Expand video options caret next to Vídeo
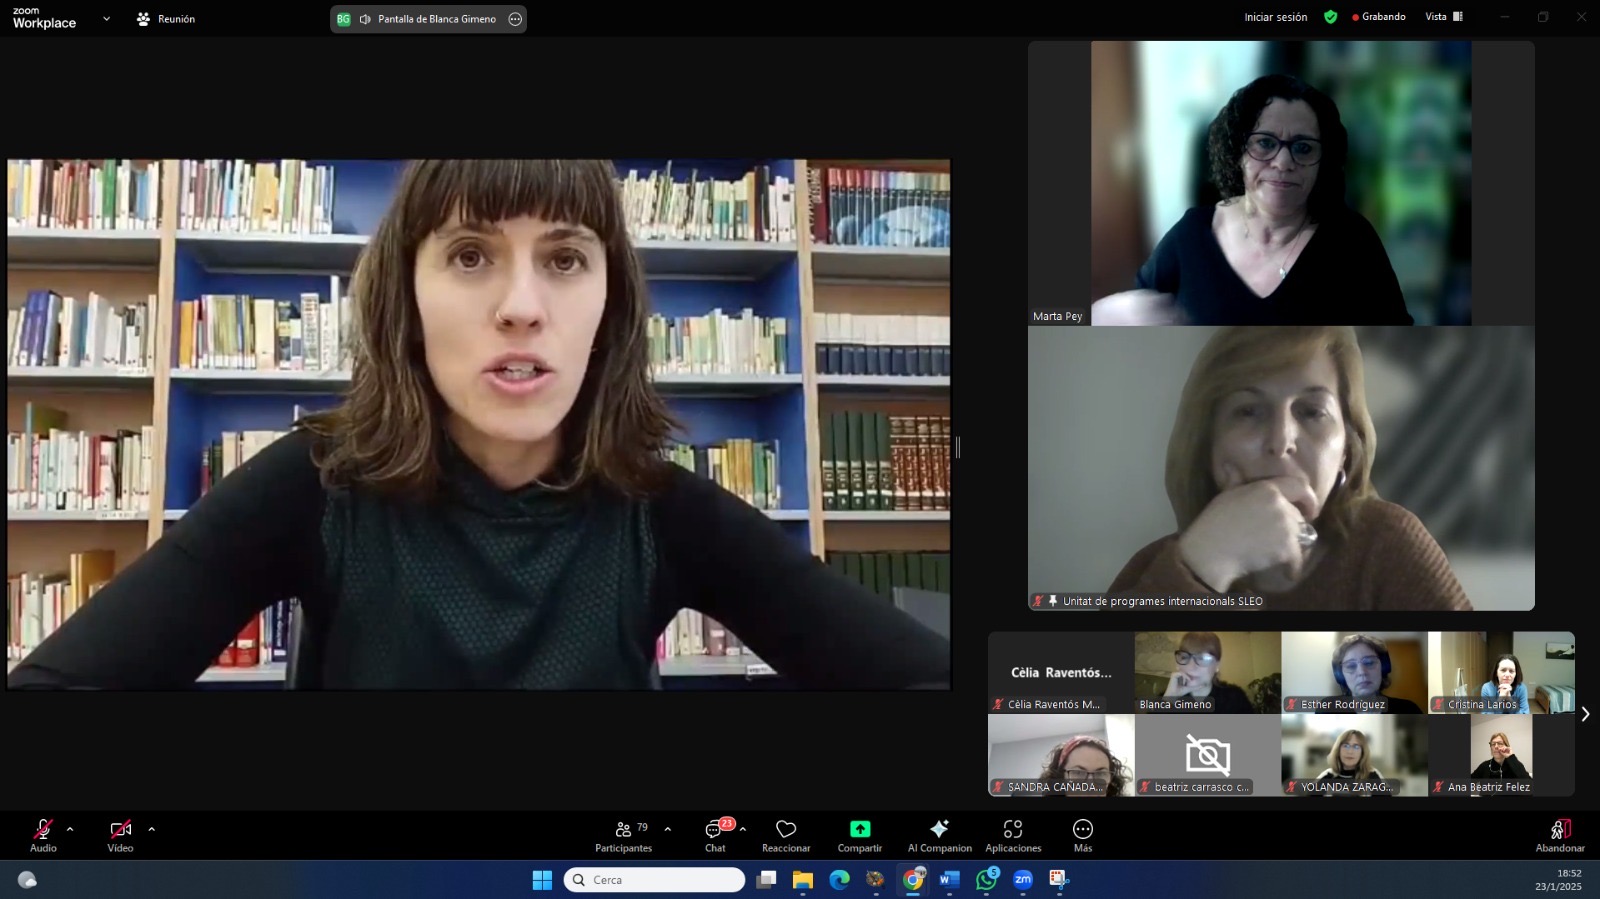The width and height of the screenshot is (1600, 899). point(151,829)
